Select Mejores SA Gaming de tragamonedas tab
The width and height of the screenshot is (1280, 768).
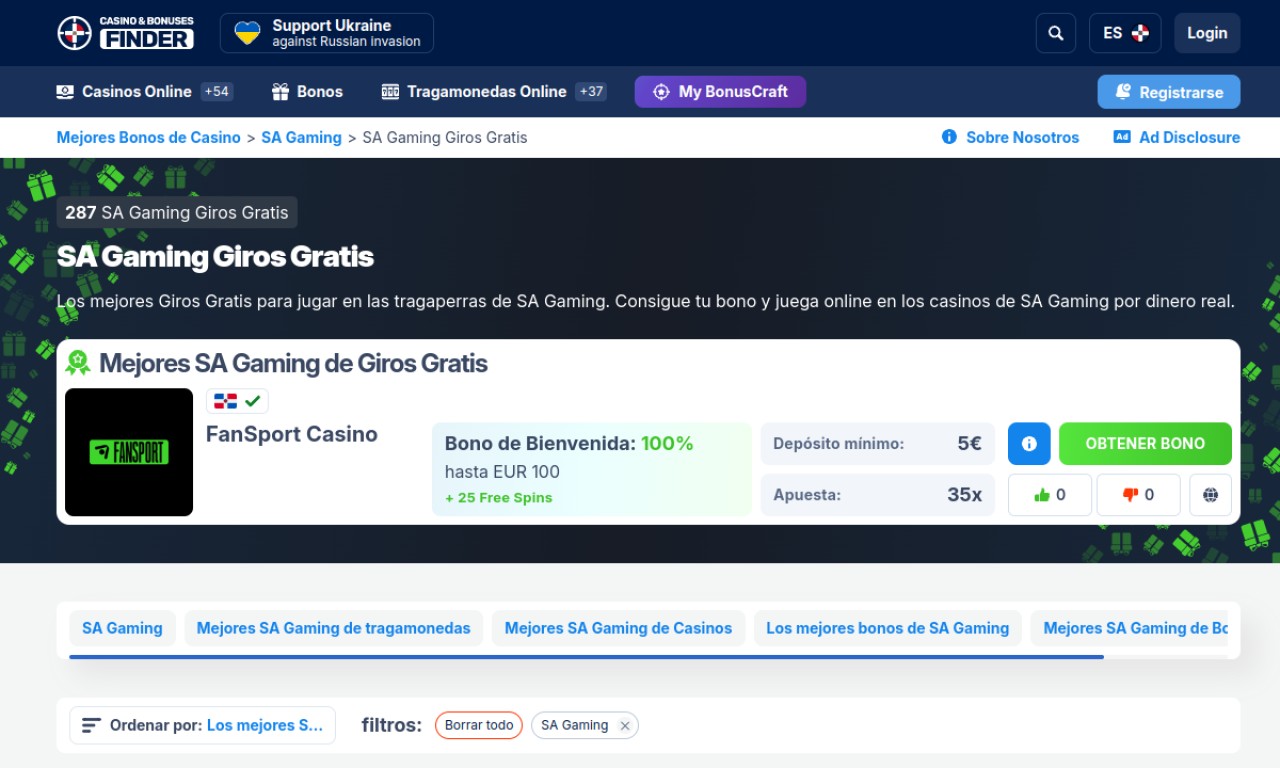pos(333,628)
